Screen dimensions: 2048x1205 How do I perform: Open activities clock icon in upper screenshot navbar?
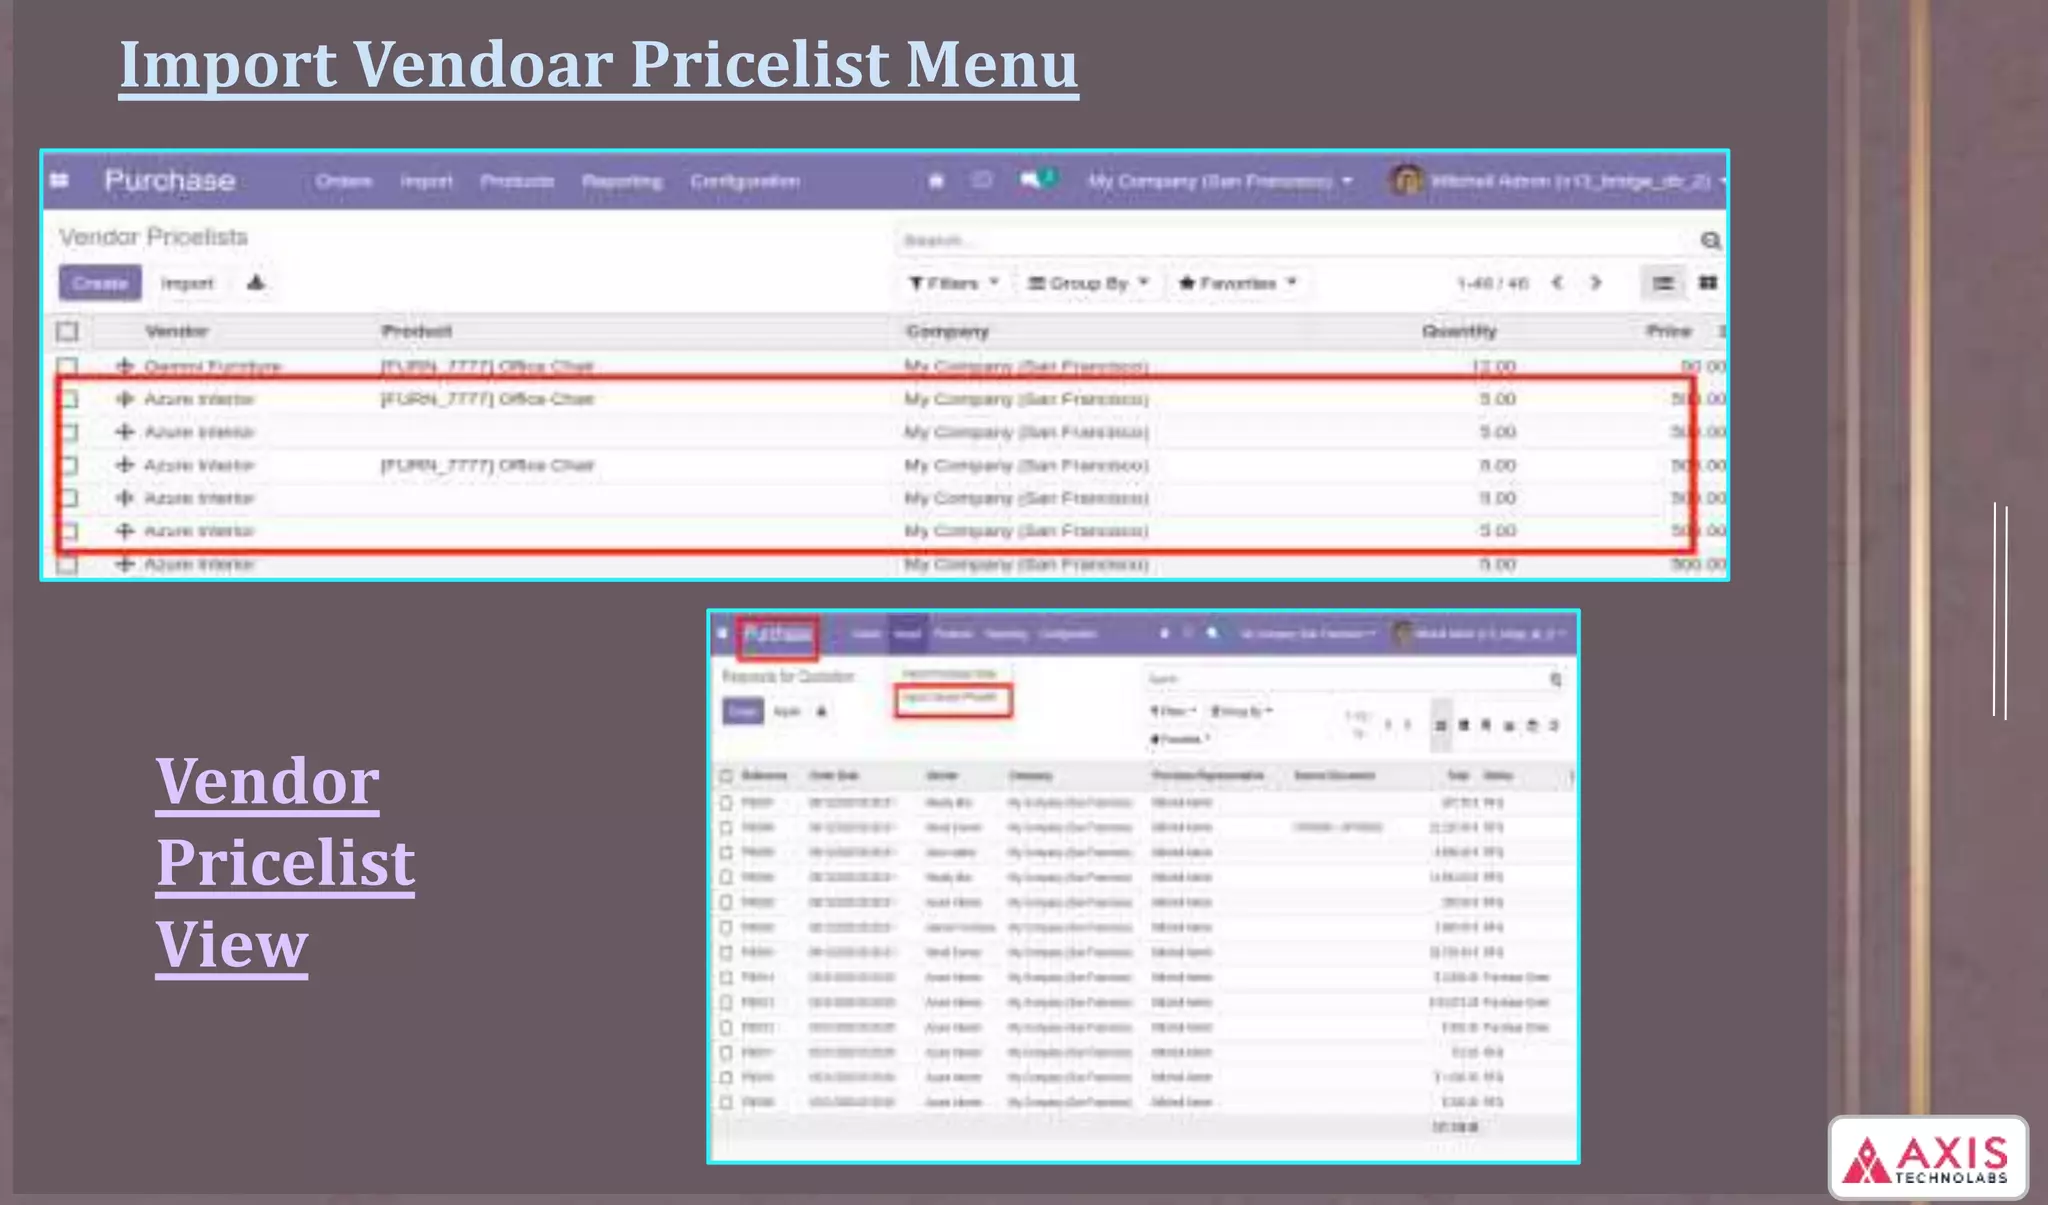pos(982,181)
